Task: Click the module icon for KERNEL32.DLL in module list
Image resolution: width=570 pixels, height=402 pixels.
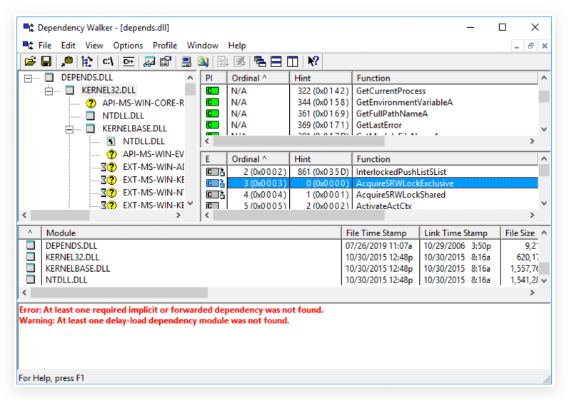Action: (31, 257)
